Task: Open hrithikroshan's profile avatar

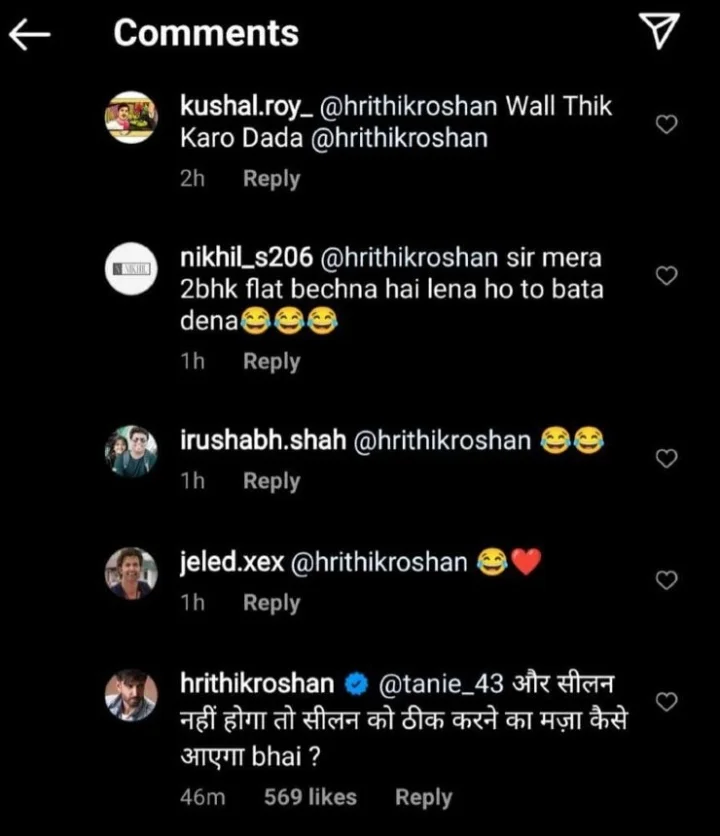Action: (x=132, y=696)
